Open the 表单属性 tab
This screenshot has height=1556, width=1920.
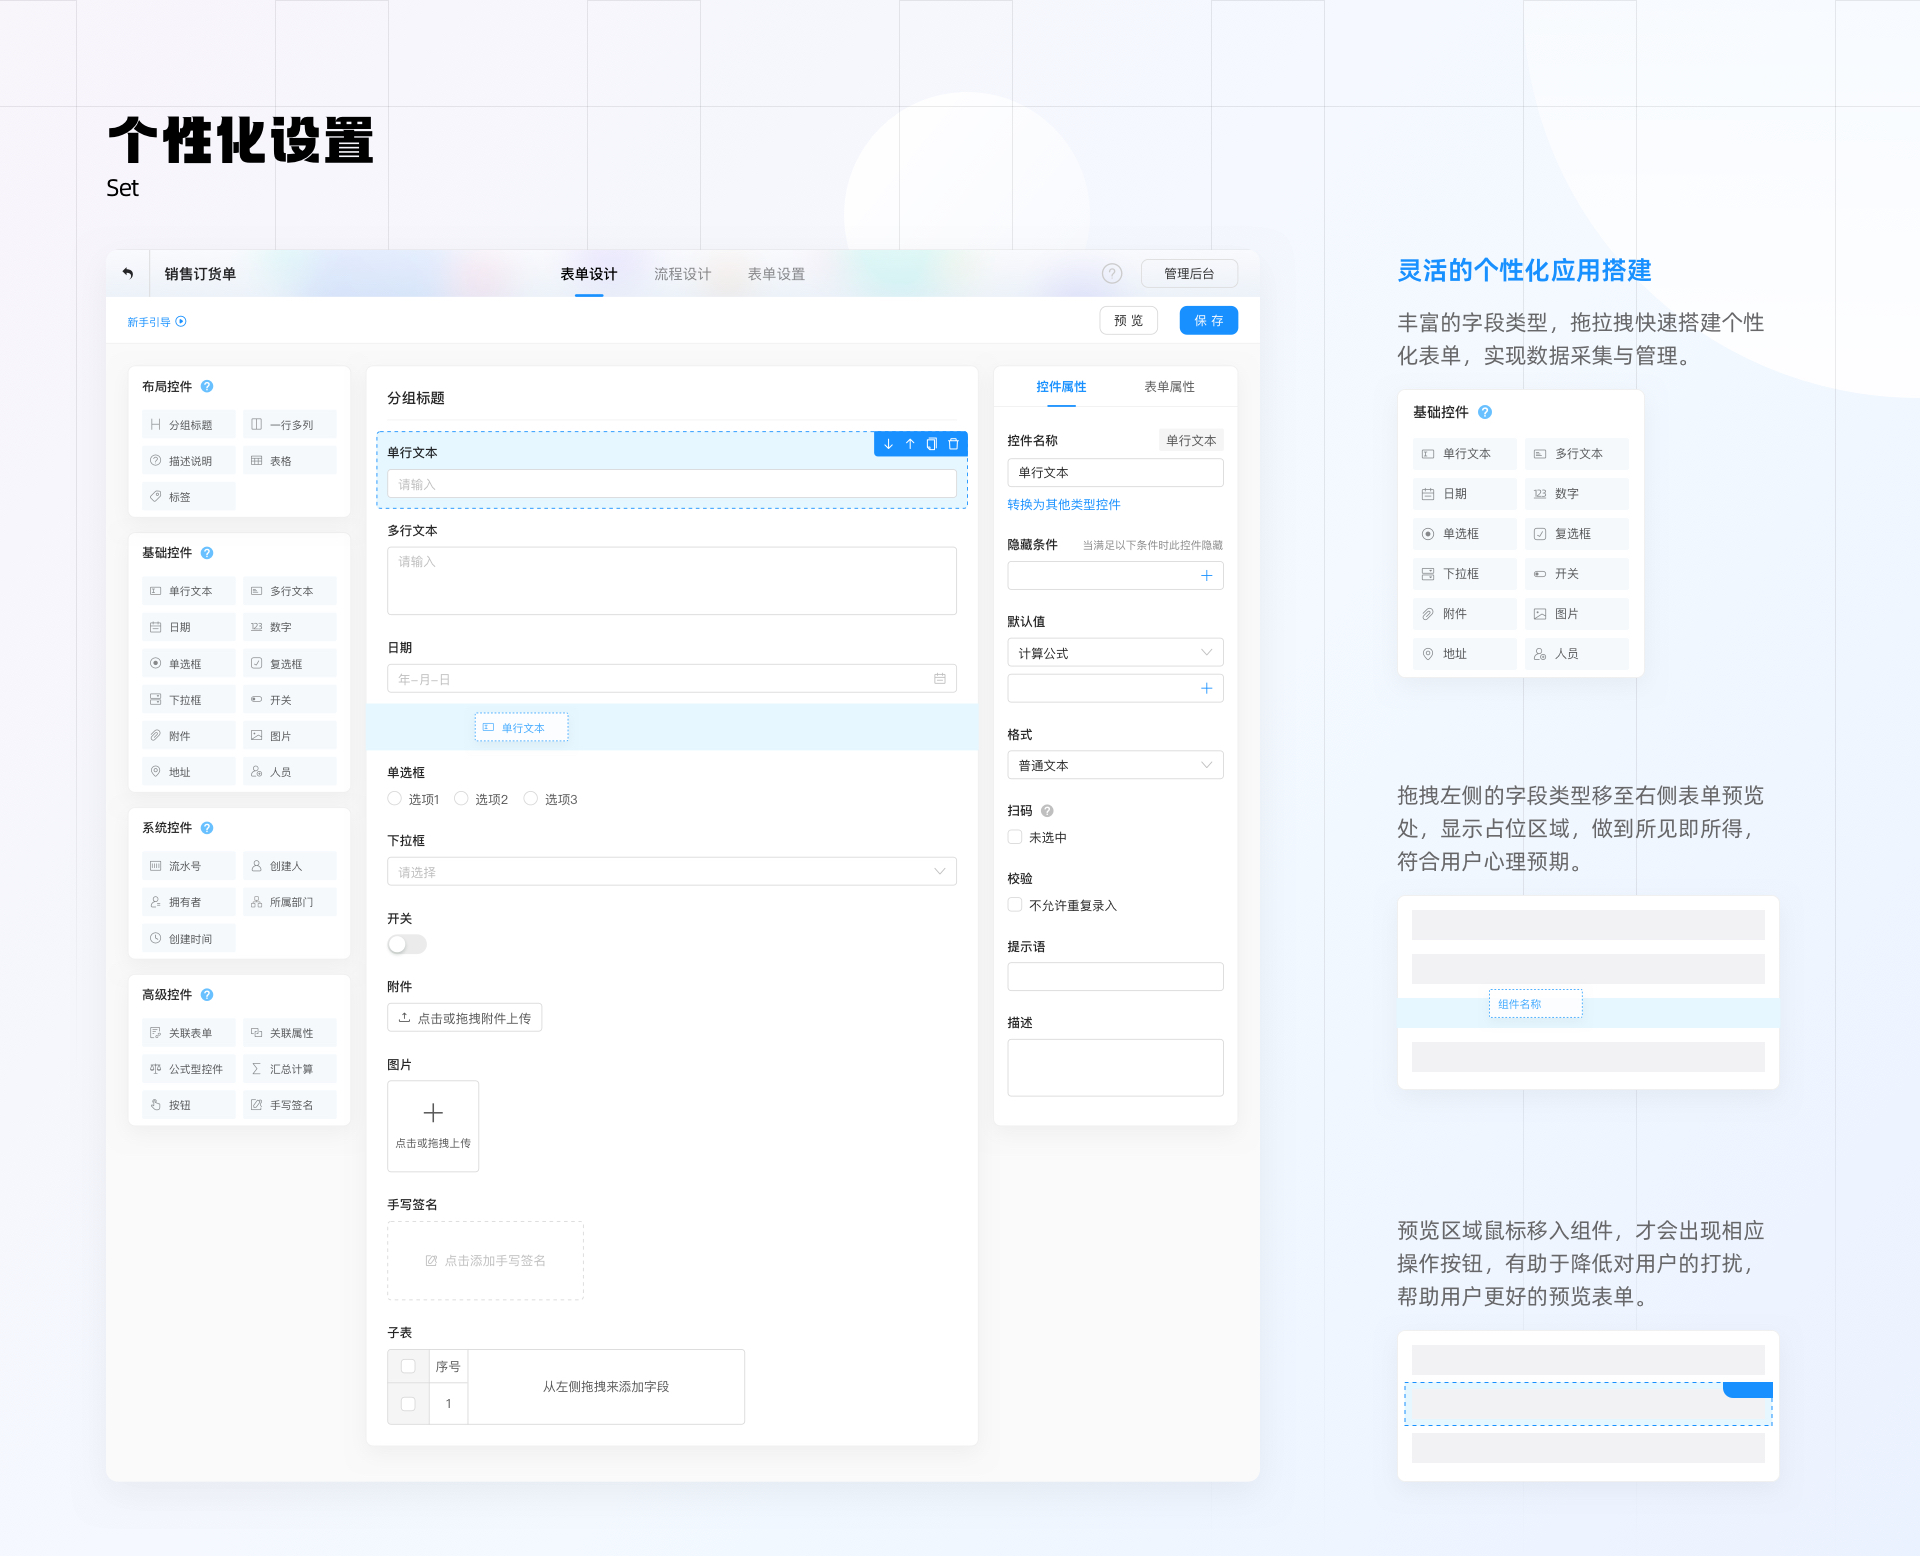[1168, 386]
